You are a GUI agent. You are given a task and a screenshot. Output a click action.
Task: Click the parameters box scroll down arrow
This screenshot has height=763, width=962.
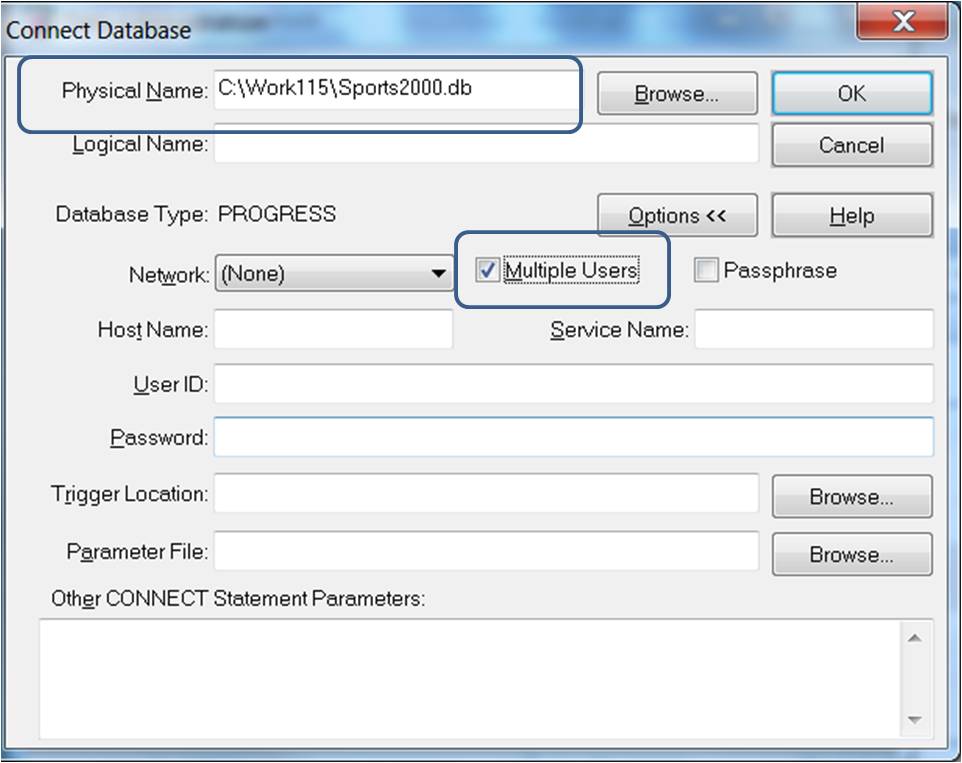coord(915,719)
